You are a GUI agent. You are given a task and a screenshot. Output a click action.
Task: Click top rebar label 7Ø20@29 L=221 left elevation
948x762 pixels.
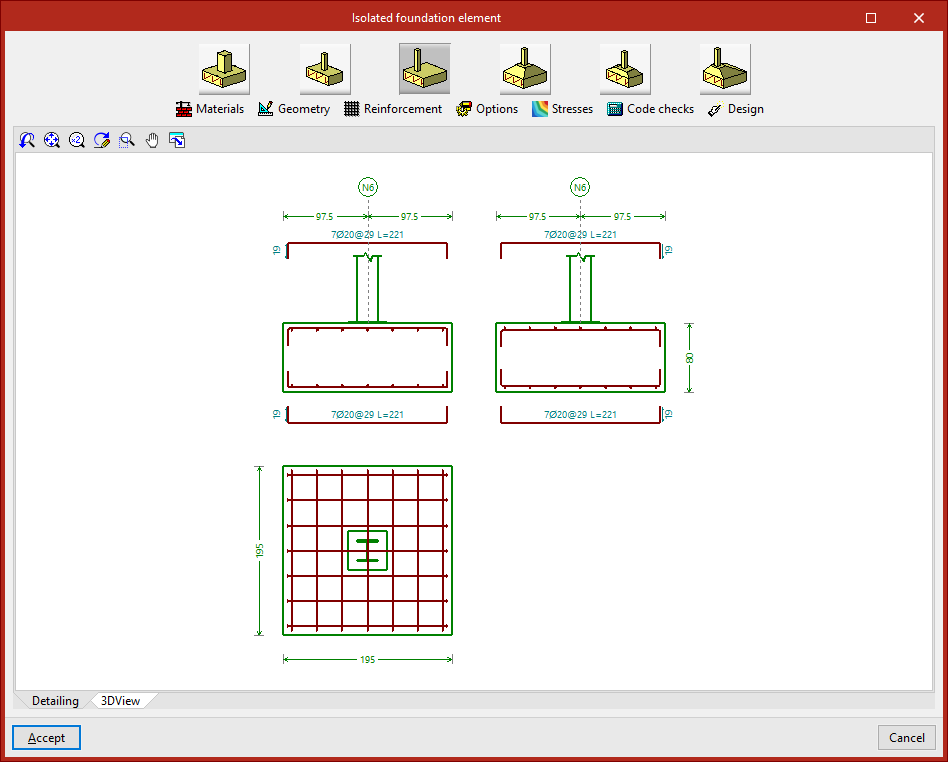click(367, 235)
